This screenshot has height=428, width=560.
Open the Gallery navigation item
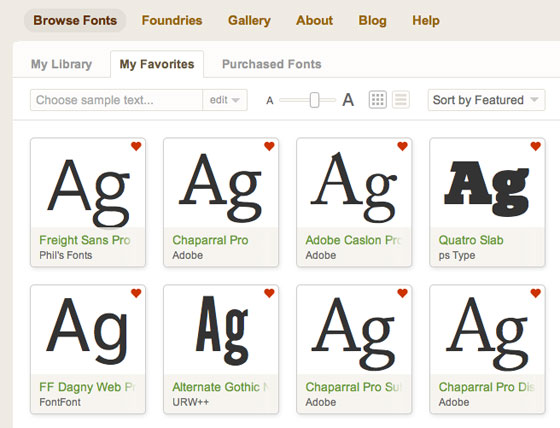pyautogui.click(x=249, y=20)
